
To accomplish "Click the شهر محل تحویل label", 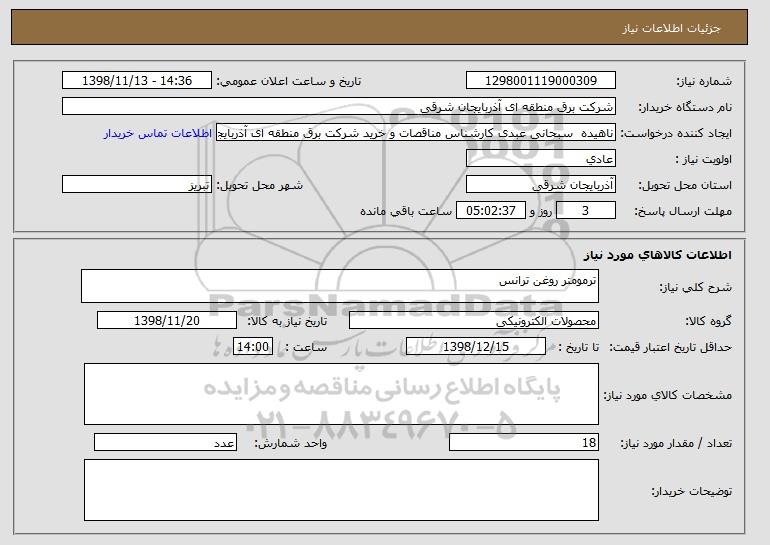I will 260,186.
